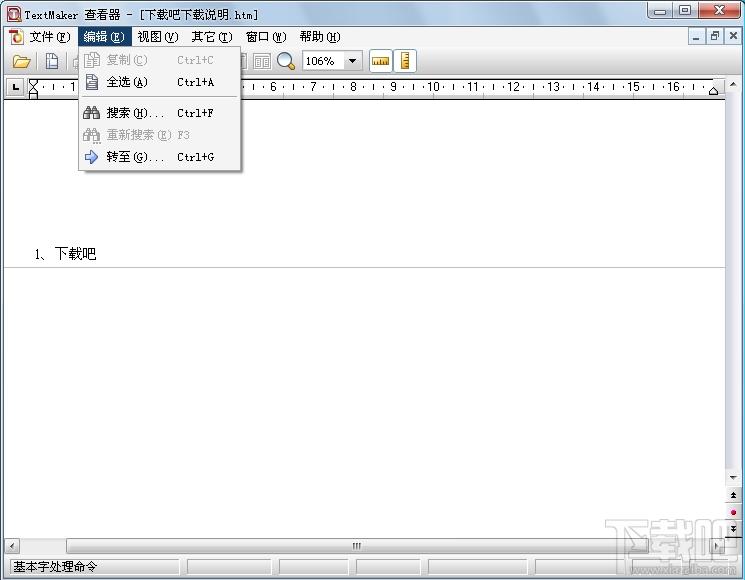Click the document page toolbar icon

52,61
